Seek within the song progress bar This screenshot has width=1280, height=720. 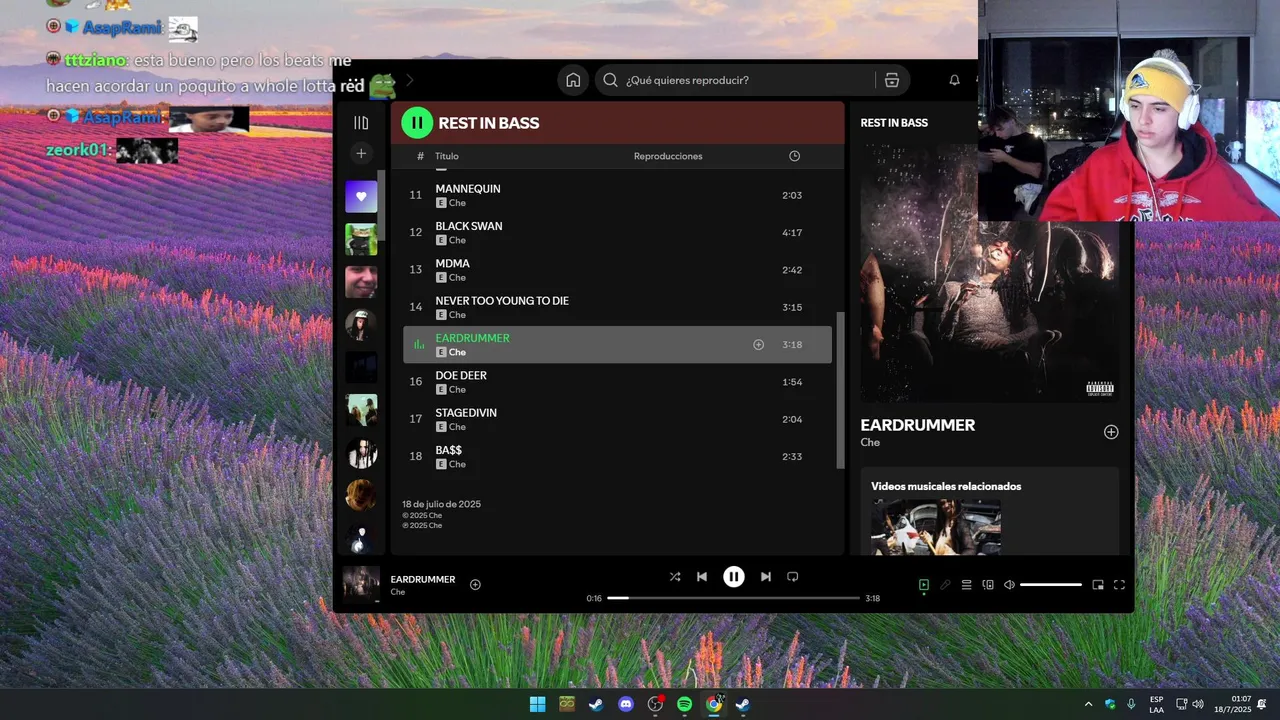pos(734,598)
